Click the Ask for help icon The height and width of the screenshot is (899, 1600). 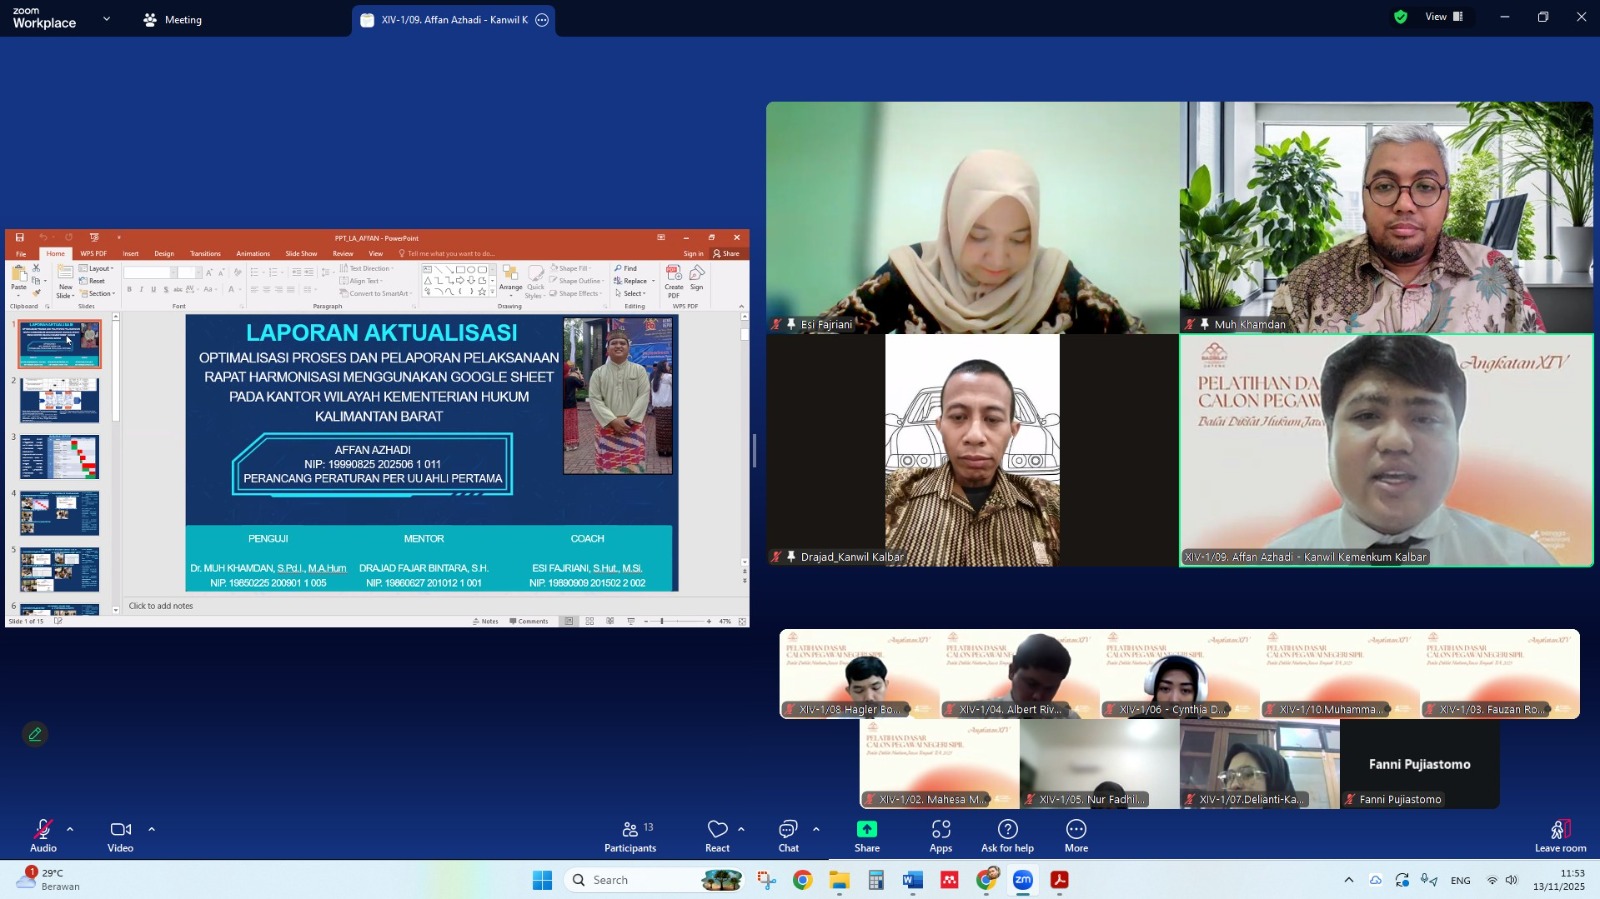[x=1007, y=836]
